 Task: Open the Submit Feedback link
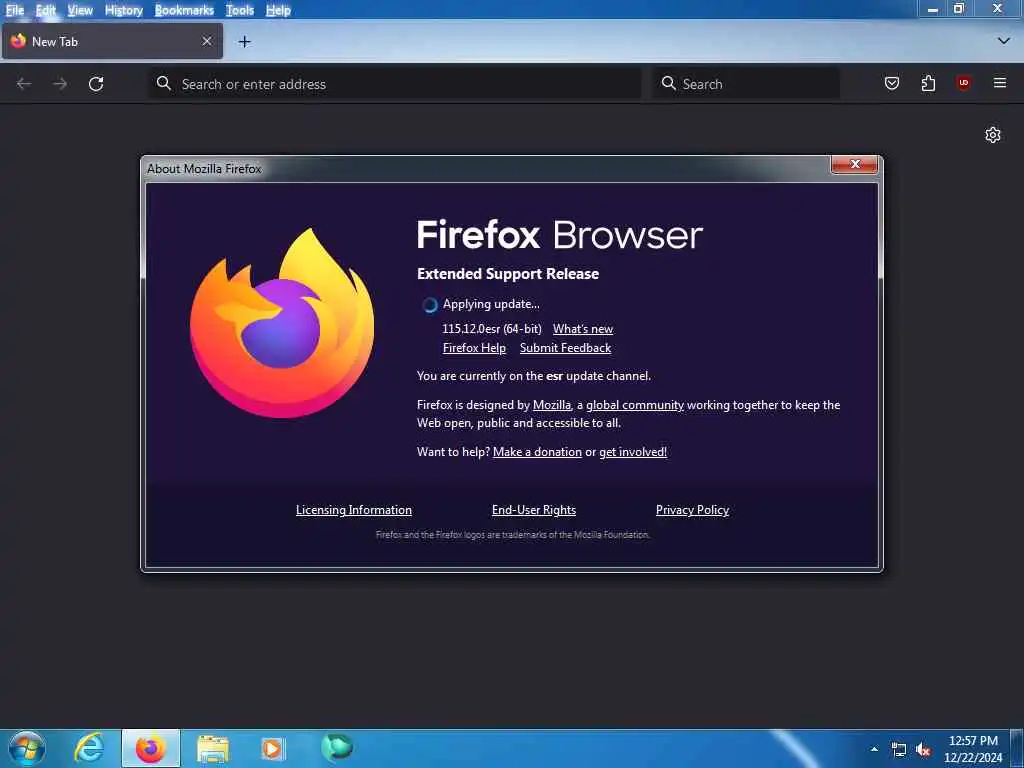click(566, 348)
